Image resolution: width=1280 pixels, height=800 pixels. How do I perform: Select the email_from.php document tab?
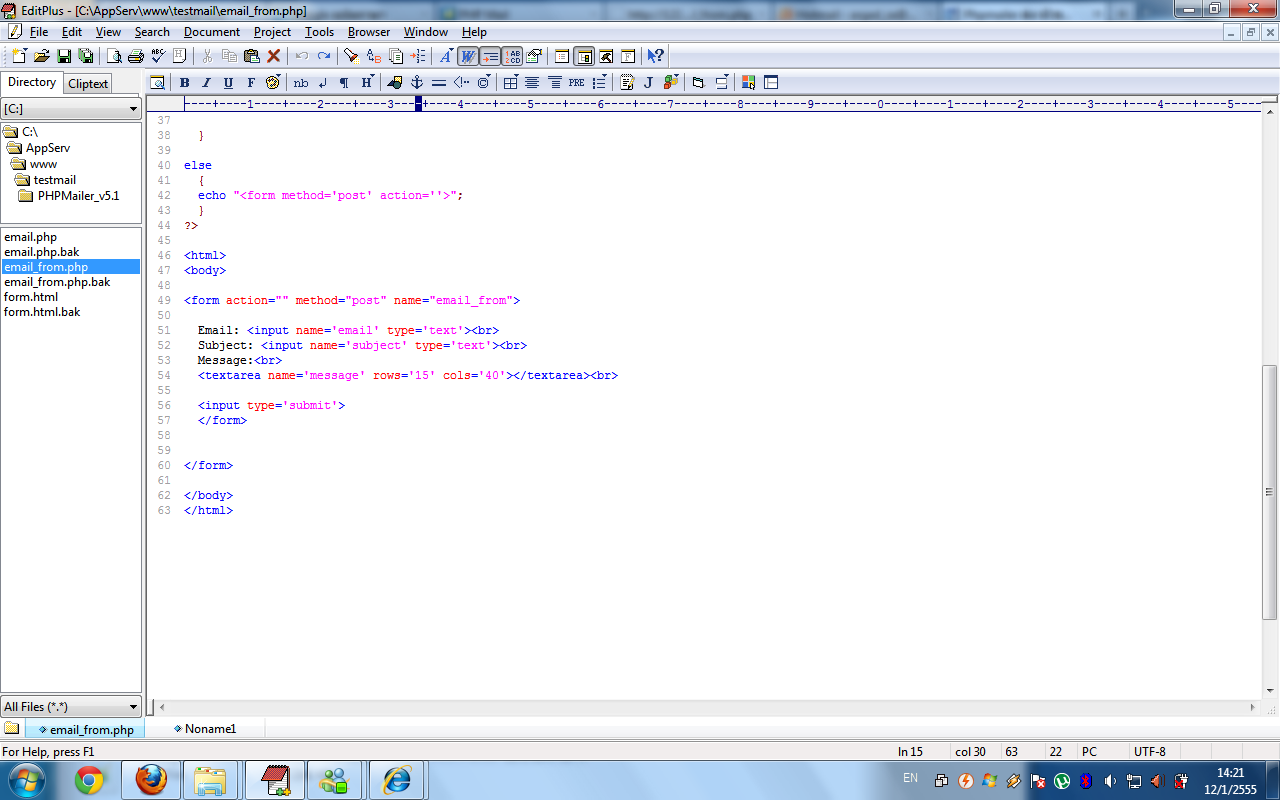[85, 730]
